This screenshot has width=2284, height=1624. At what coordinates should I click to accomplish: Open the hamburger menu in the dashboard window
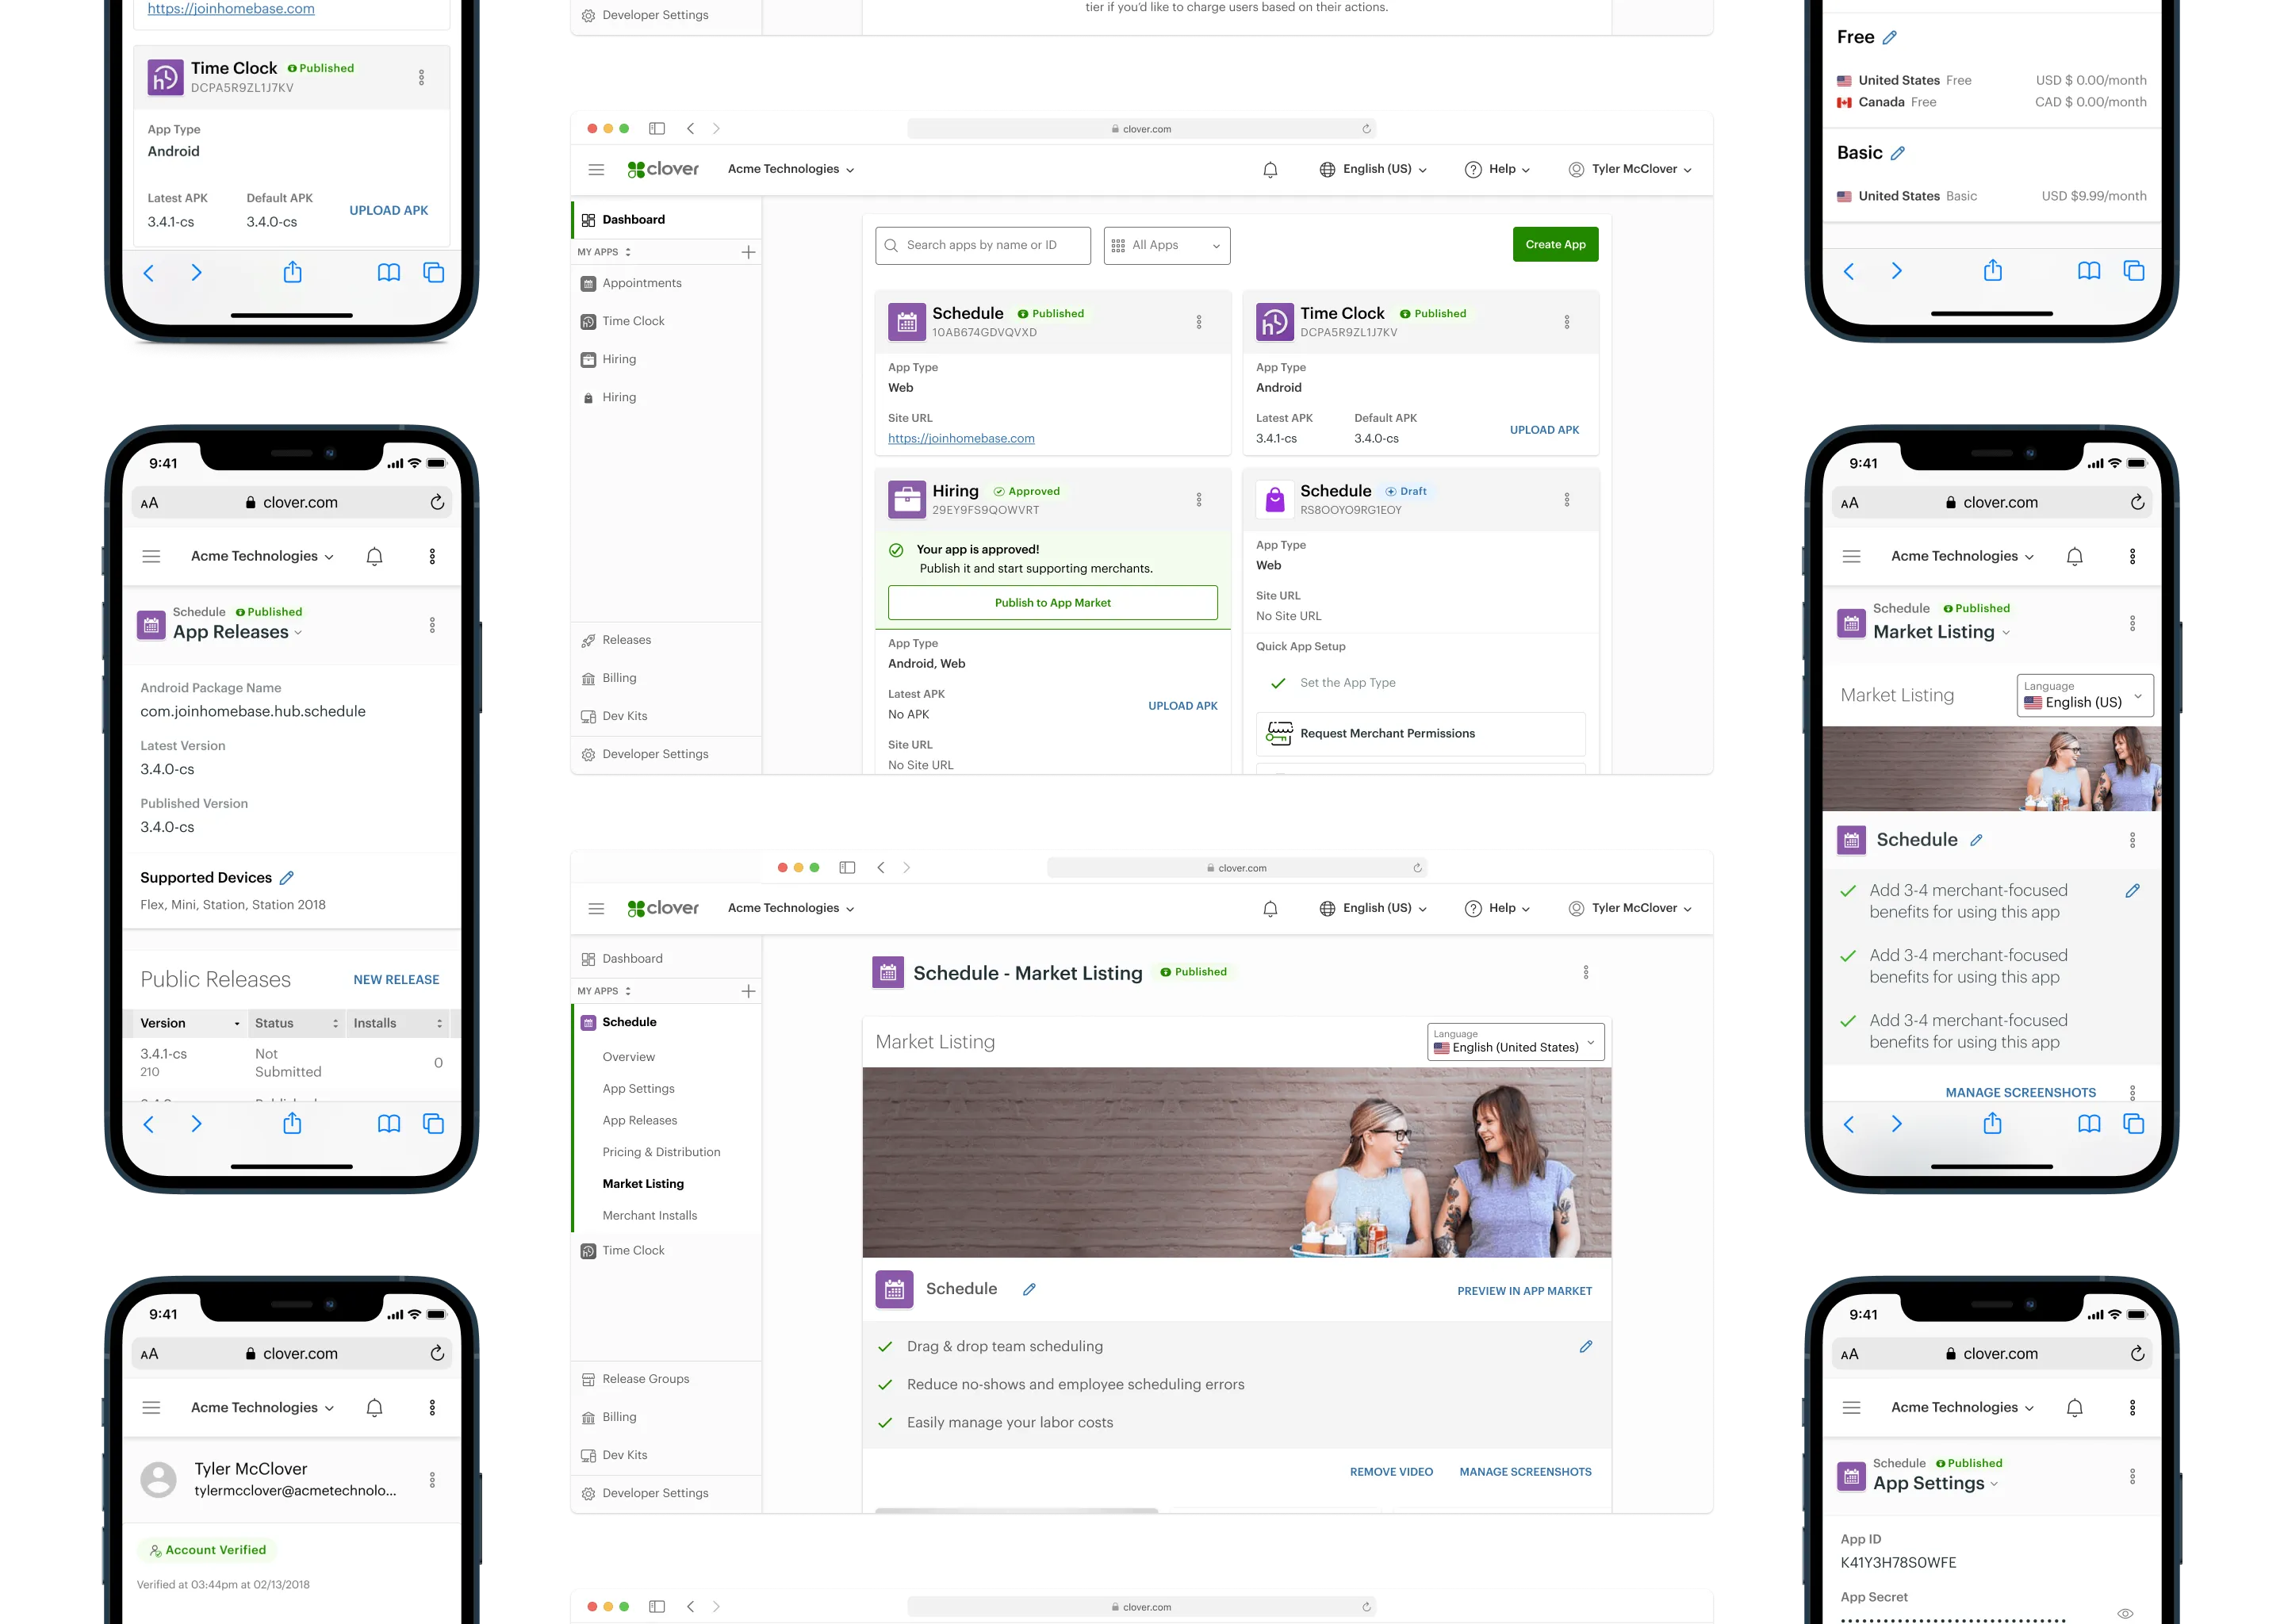coord(596,169)
